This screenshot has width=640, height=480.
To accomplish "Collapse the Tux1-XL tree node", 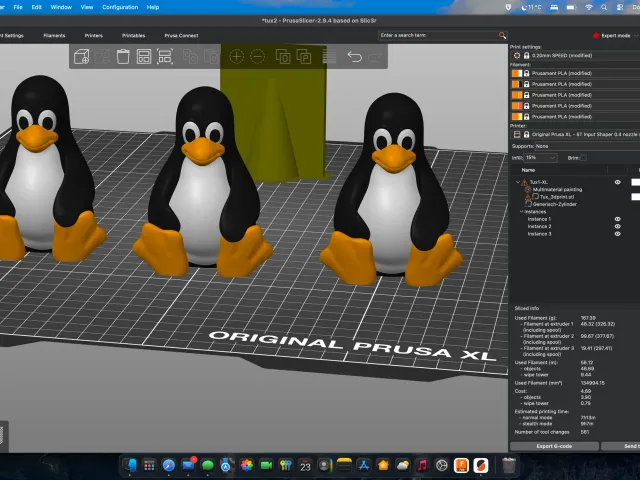I will [x=518, y=182].
